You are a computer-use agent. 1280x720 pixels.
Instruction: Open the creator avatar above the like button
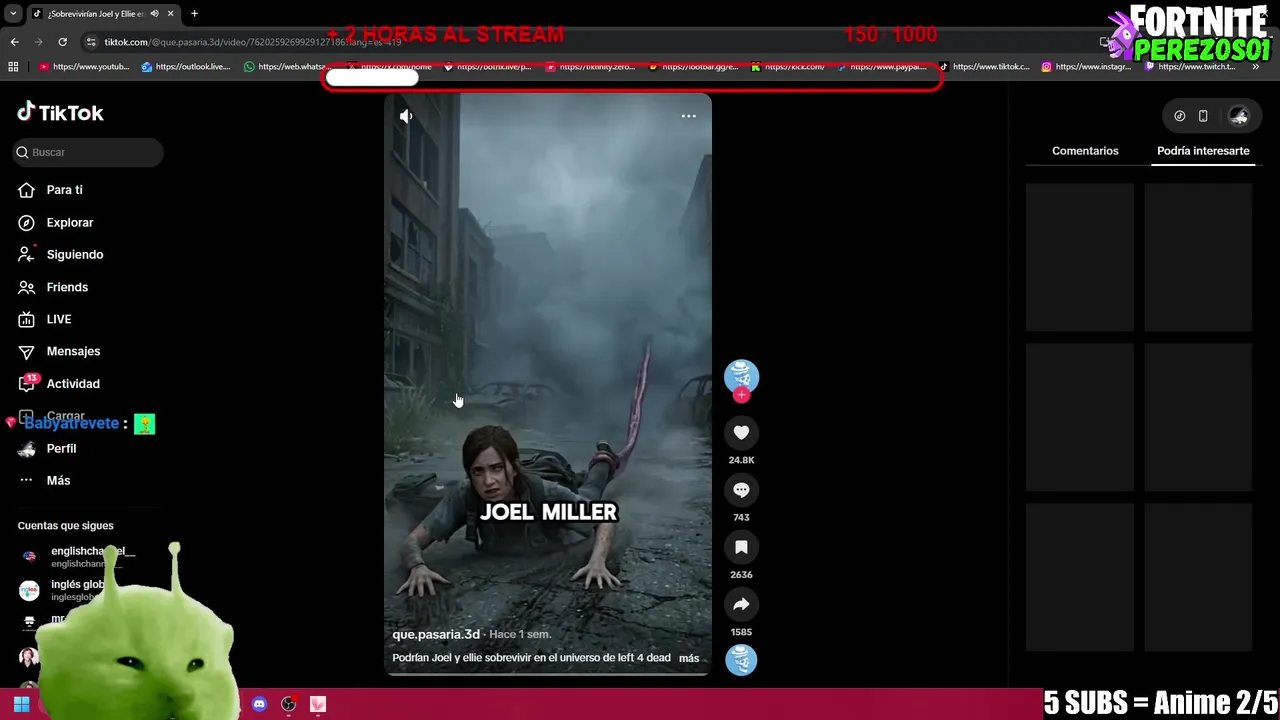[741, 375]
